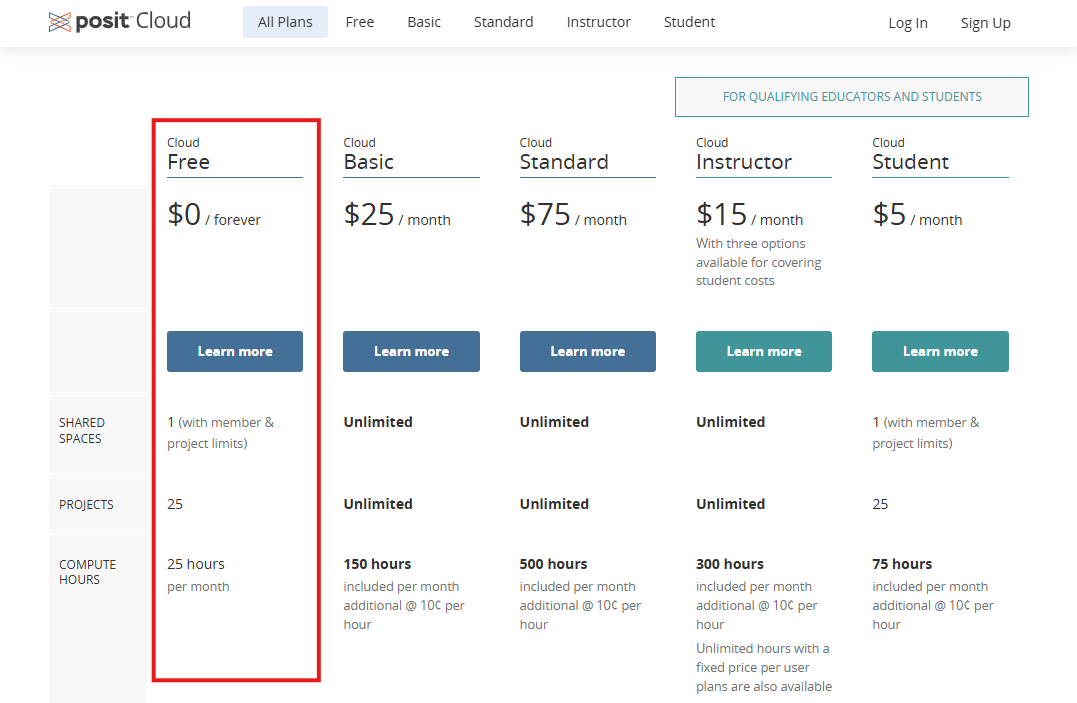Open the Free plan tab
The height and width of the screenshot is (703, 1077).
(360, 22)
